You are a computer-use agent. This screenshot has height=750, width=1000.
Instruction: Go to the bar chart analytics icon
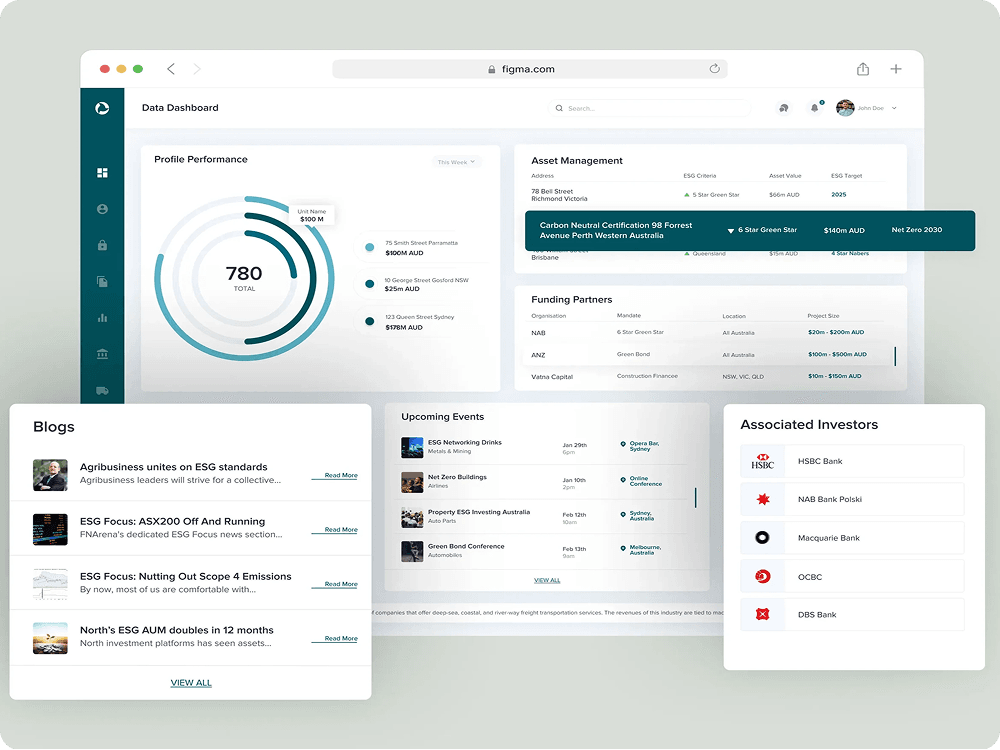(x=102, y=318)
